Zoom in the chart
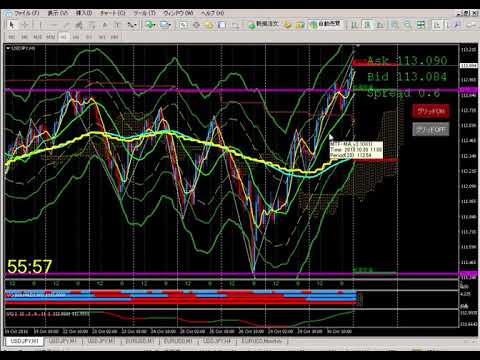This screenshot has width=480, height=360. click(x=395, y=25)
